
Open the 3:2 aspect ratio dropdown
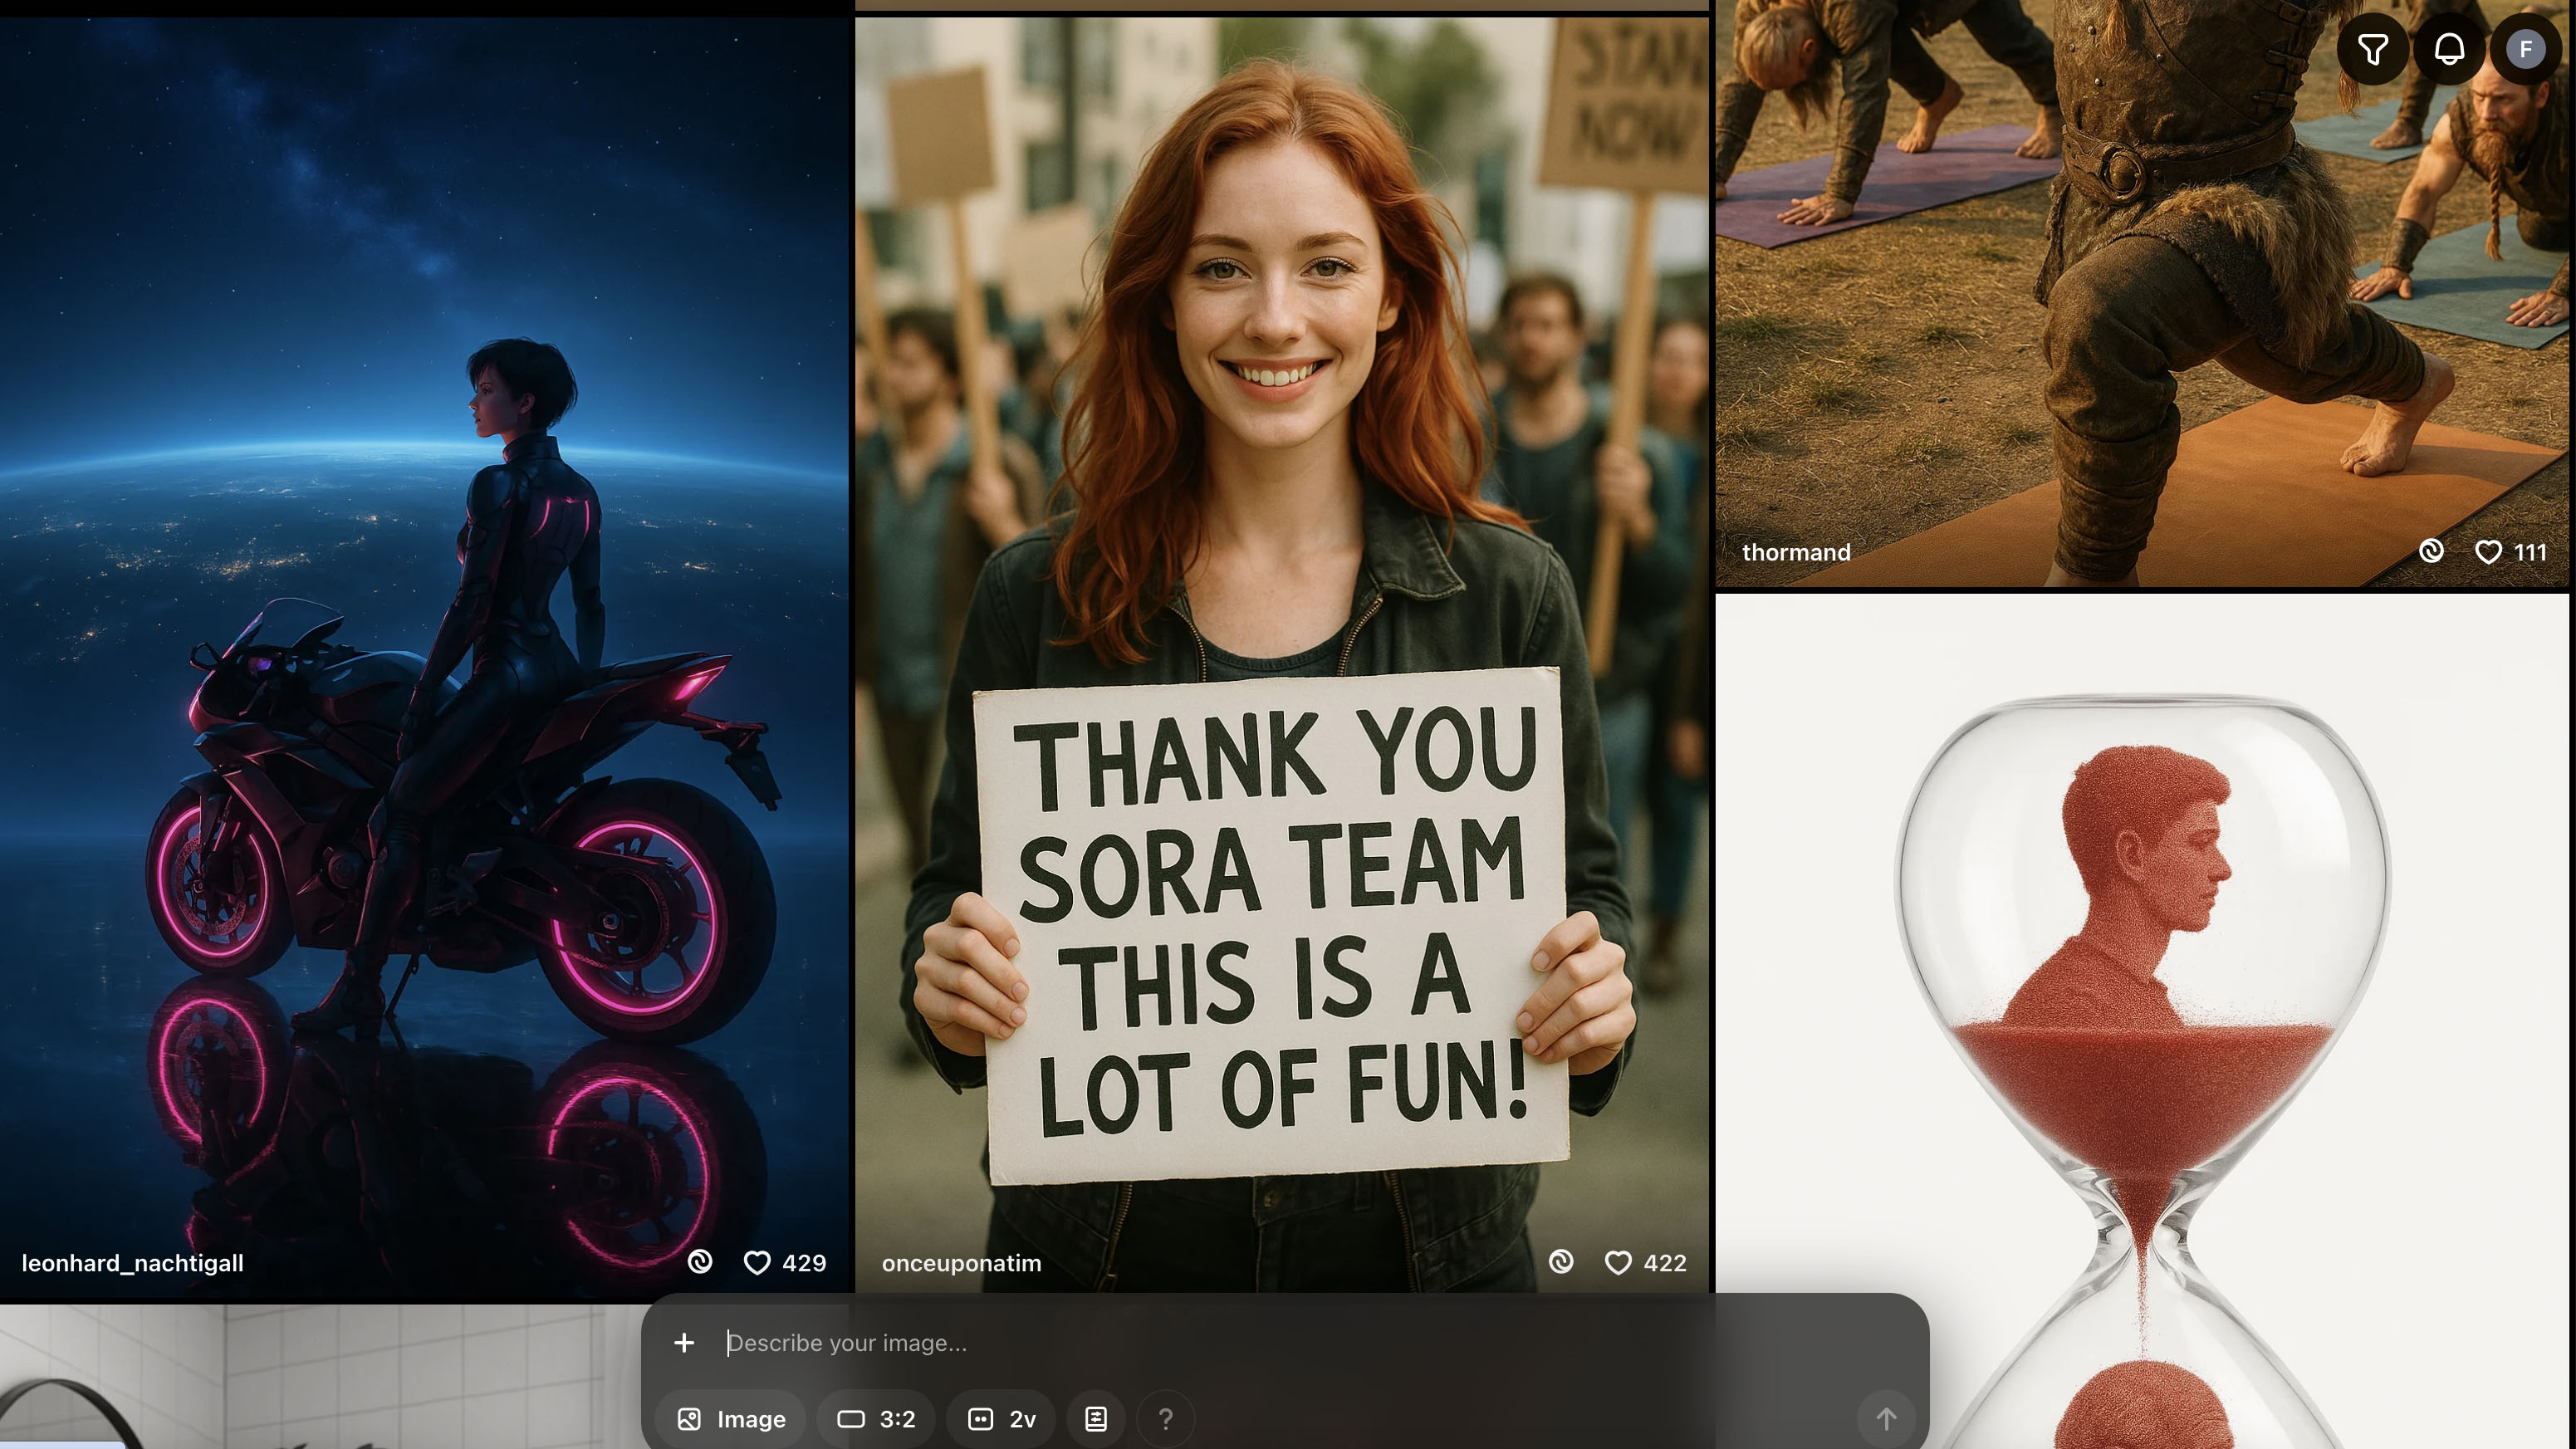click(876, 1418)
